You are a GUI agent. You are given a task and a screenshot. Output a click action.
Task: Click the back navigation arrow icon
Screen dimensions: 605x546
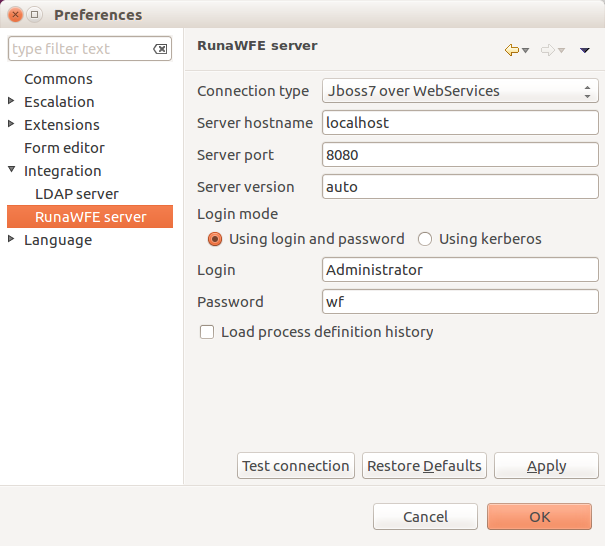(513, 50)
